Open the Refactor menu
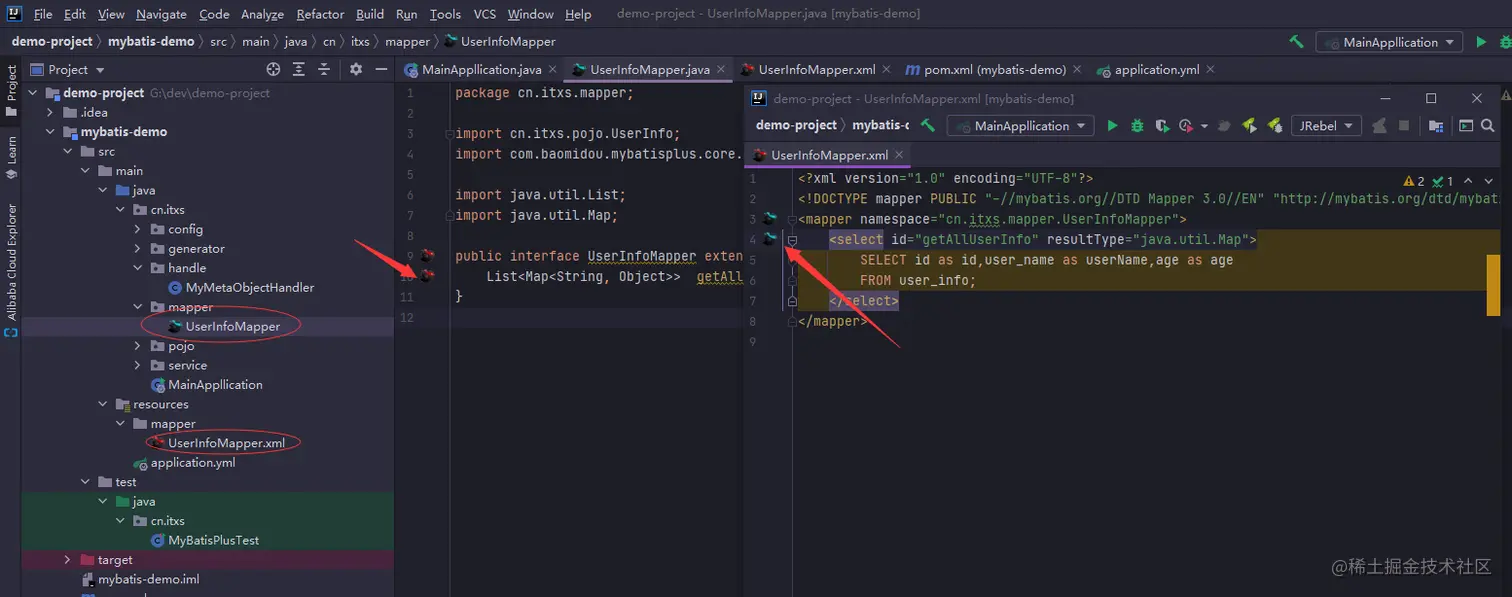1512x597 pixels. 320,14
